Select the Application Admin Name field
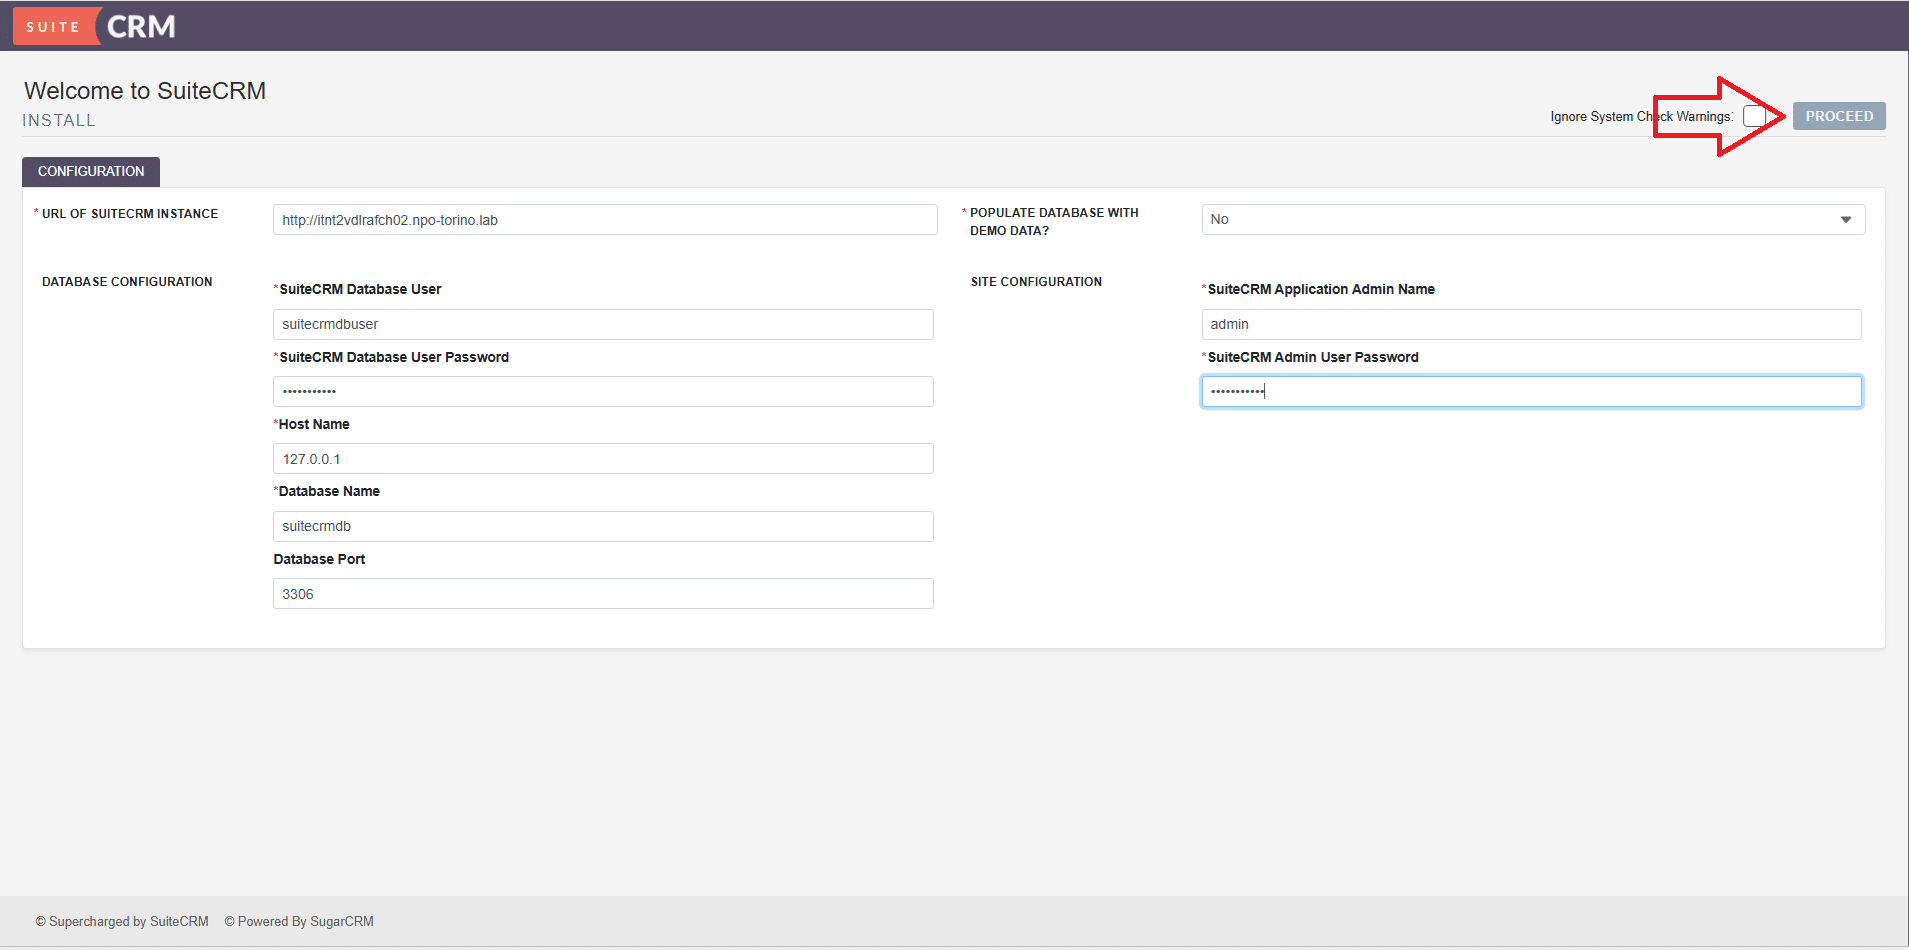 coord(1530,324)
